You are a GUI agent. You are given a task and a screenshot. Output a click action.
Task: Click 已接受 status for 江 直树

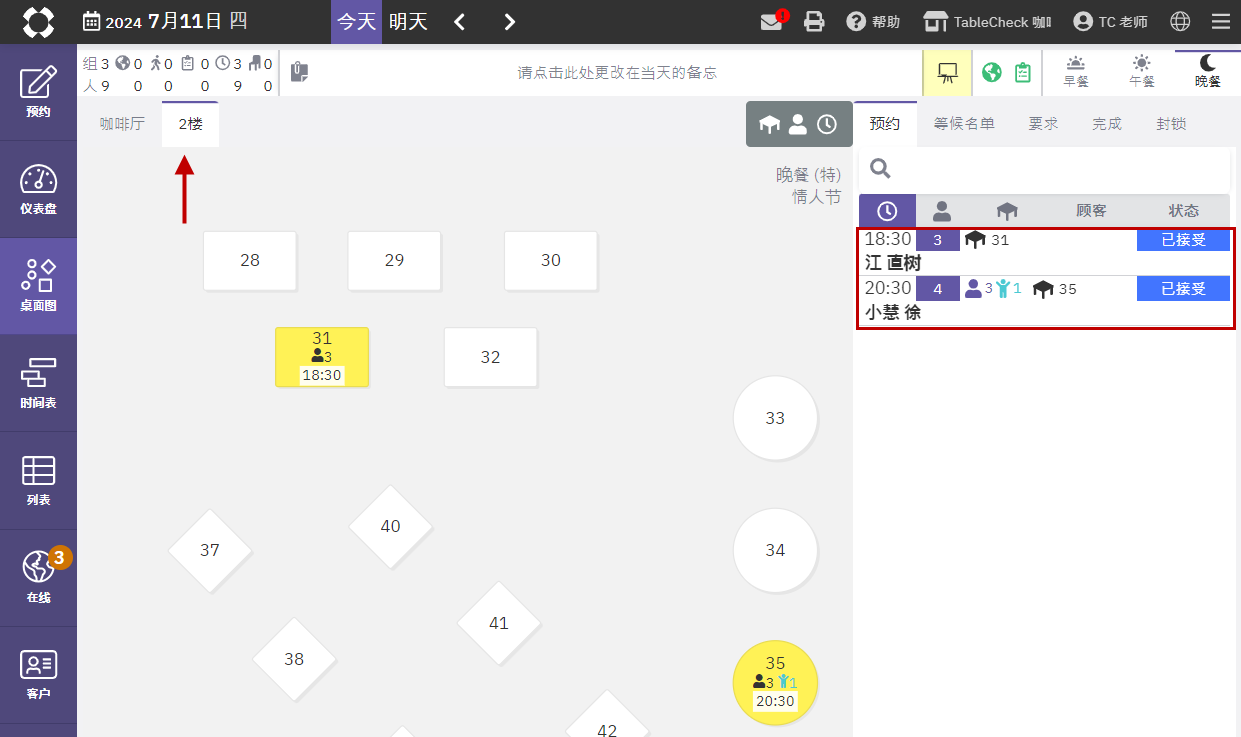click(x=1183, y=240)
